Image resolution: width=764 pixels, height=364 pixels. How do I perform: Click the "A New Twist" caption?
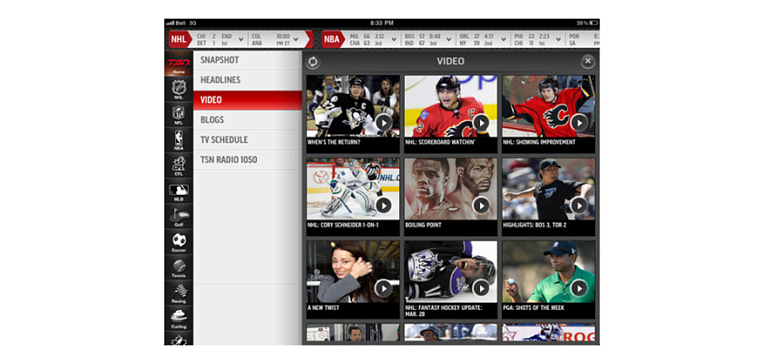pos(323,308)
